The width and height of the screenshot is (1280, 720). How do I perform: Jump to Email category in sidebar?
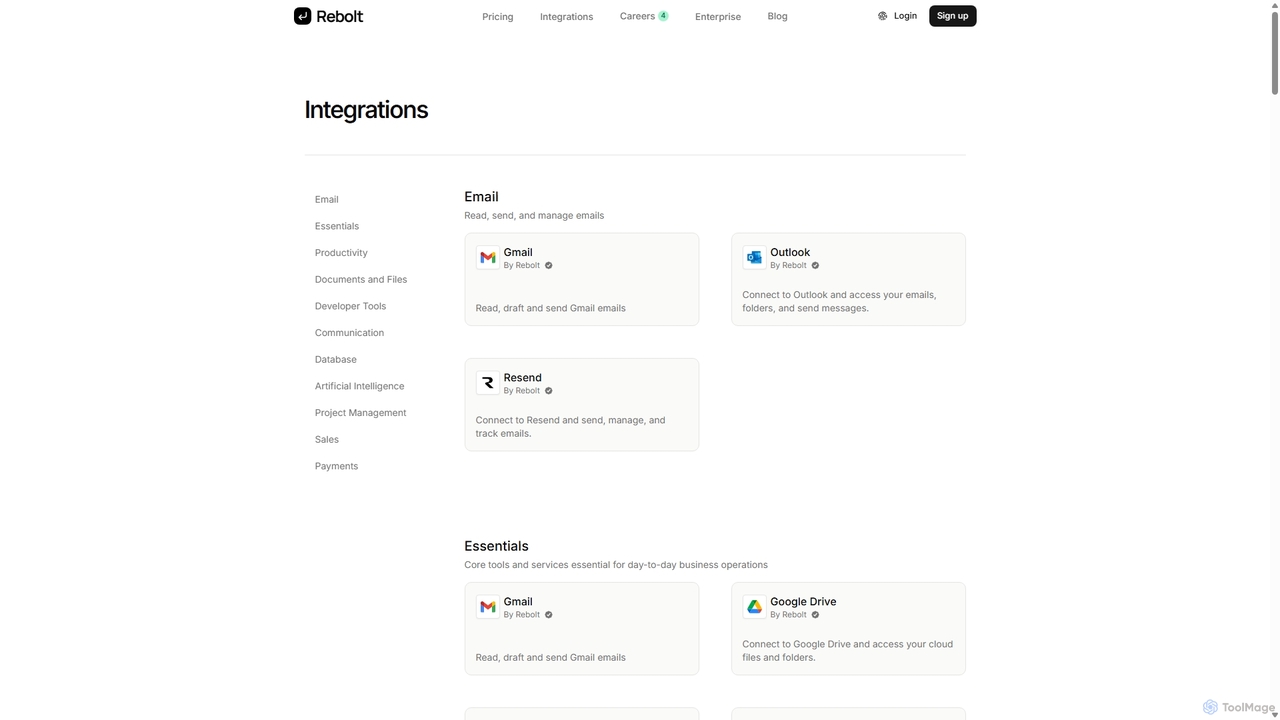(327, 200)
